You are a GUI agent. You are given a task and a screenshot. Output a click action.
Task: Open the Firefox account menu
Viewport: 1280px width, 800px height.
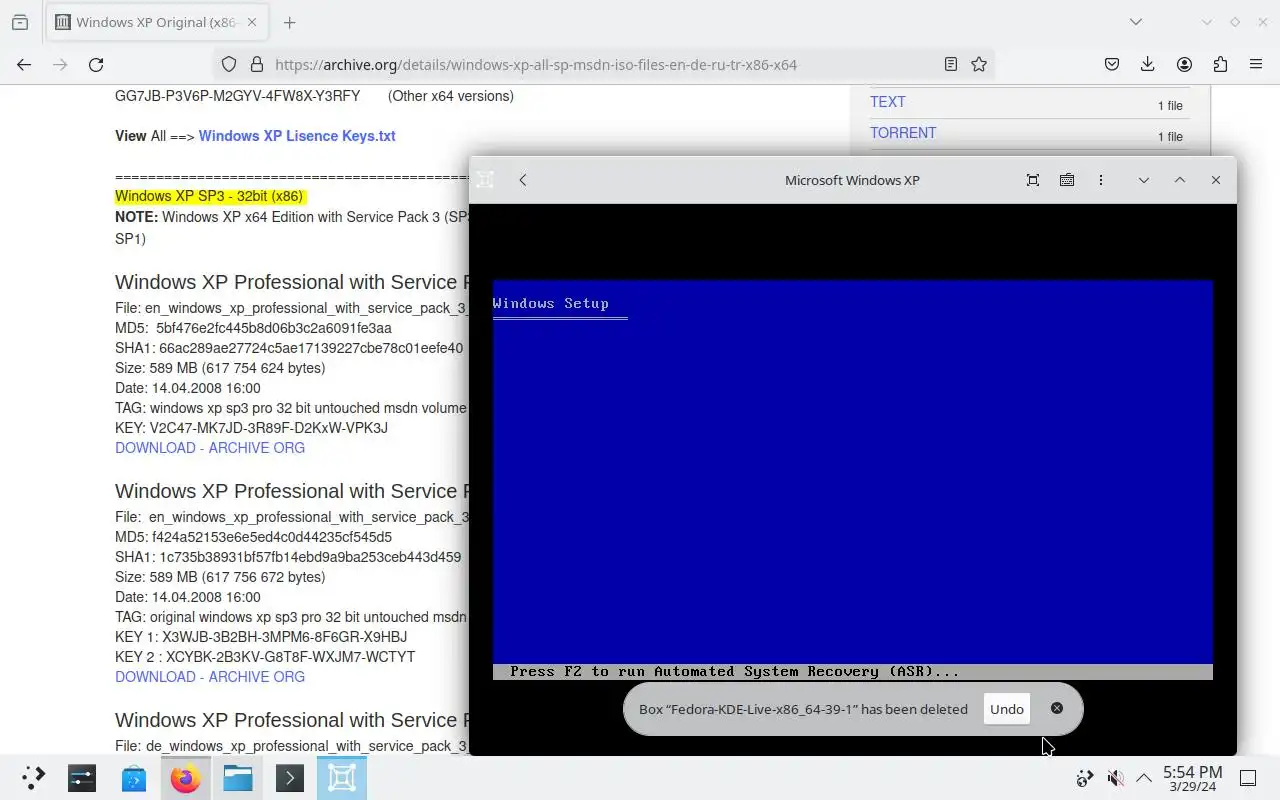point(1184,64)
